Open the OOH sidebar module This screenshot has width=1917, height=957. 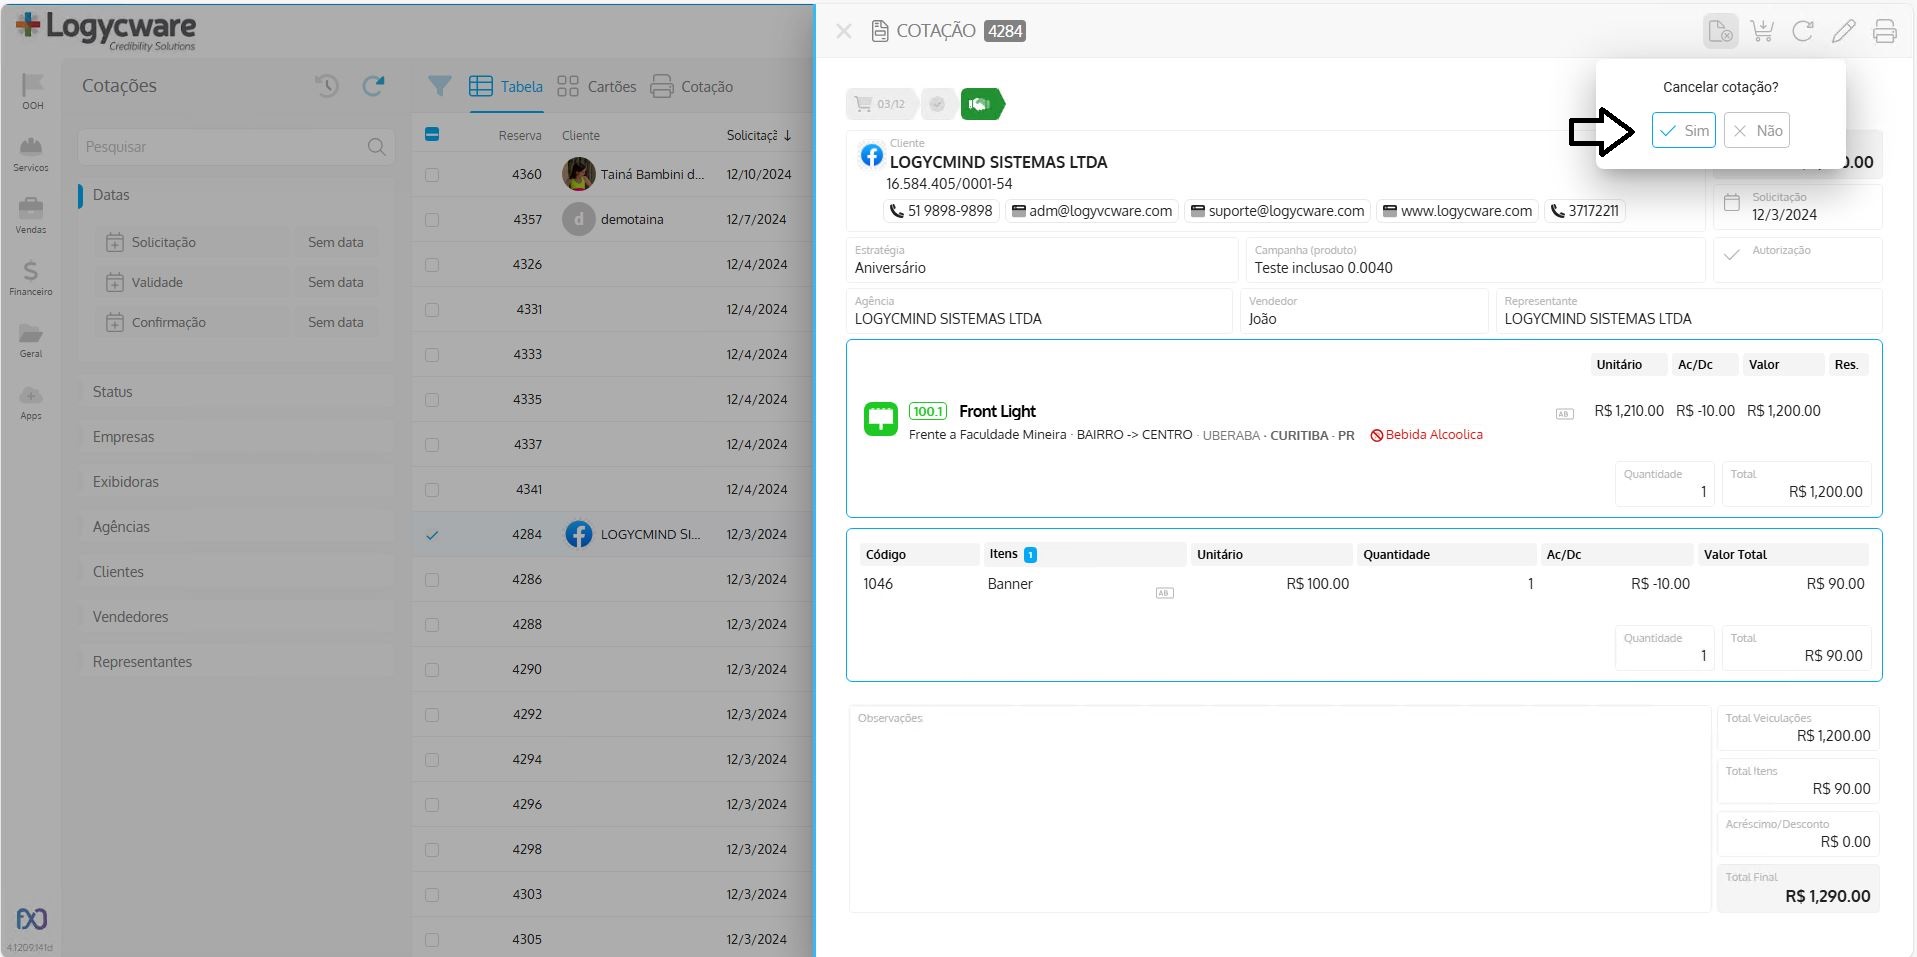[32, 91]
